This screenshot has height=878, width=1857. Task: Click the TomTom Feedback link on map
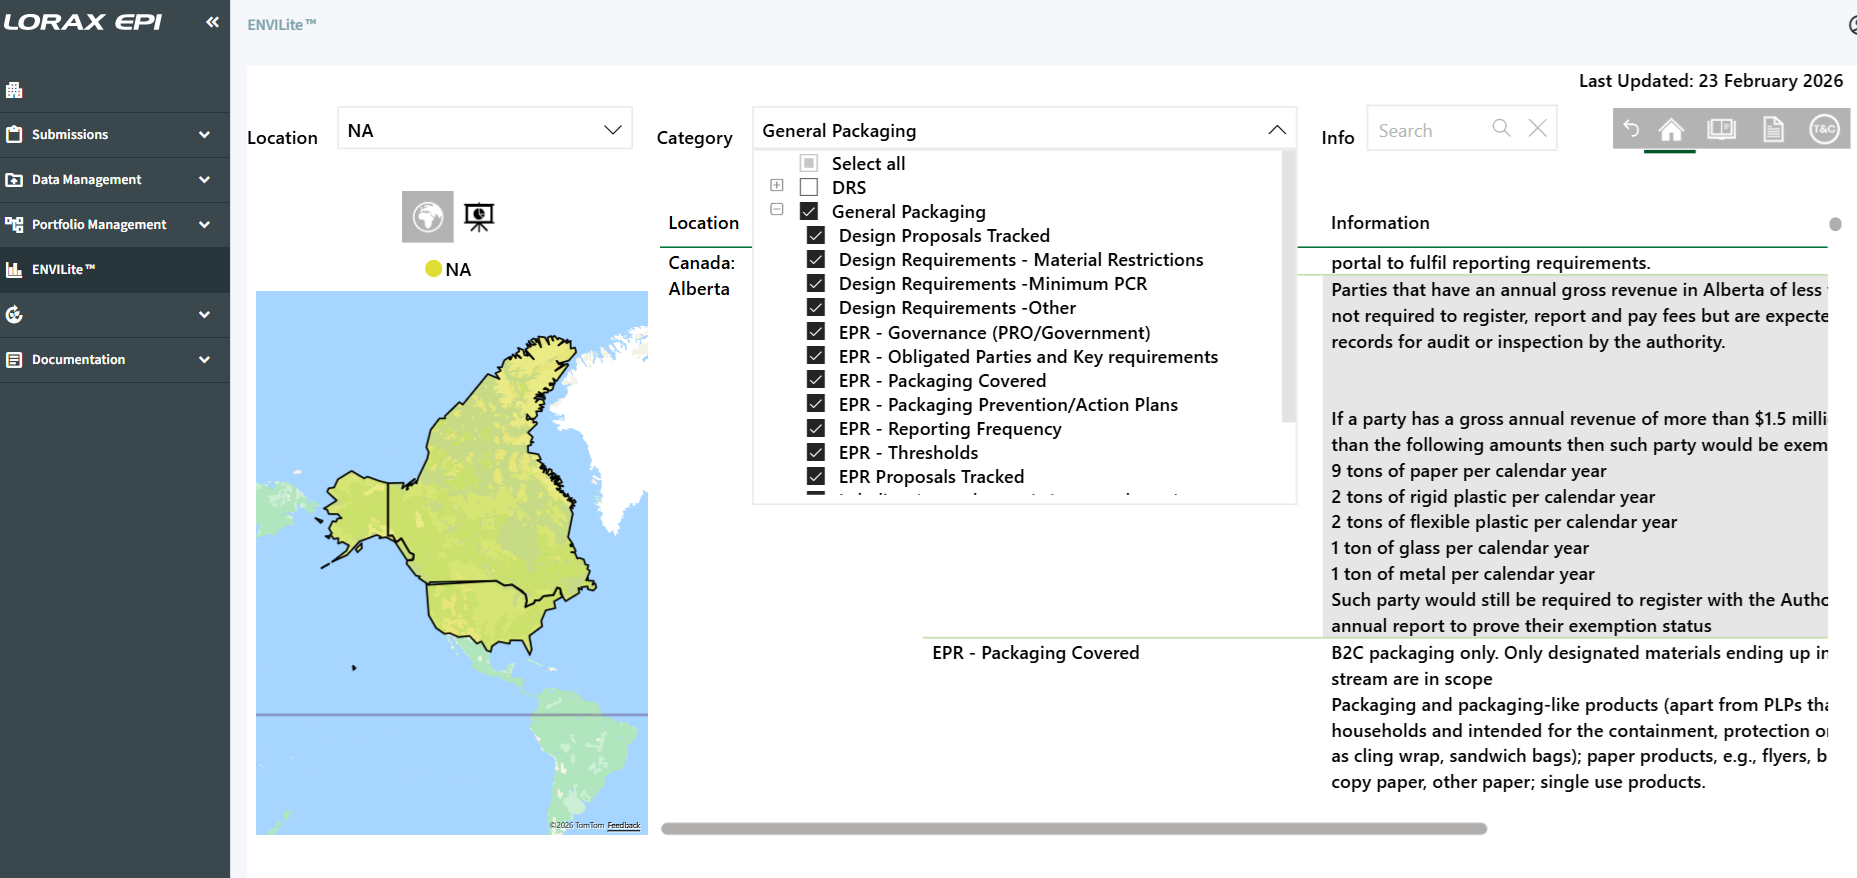pyautogui.click(x=623, y=825)
